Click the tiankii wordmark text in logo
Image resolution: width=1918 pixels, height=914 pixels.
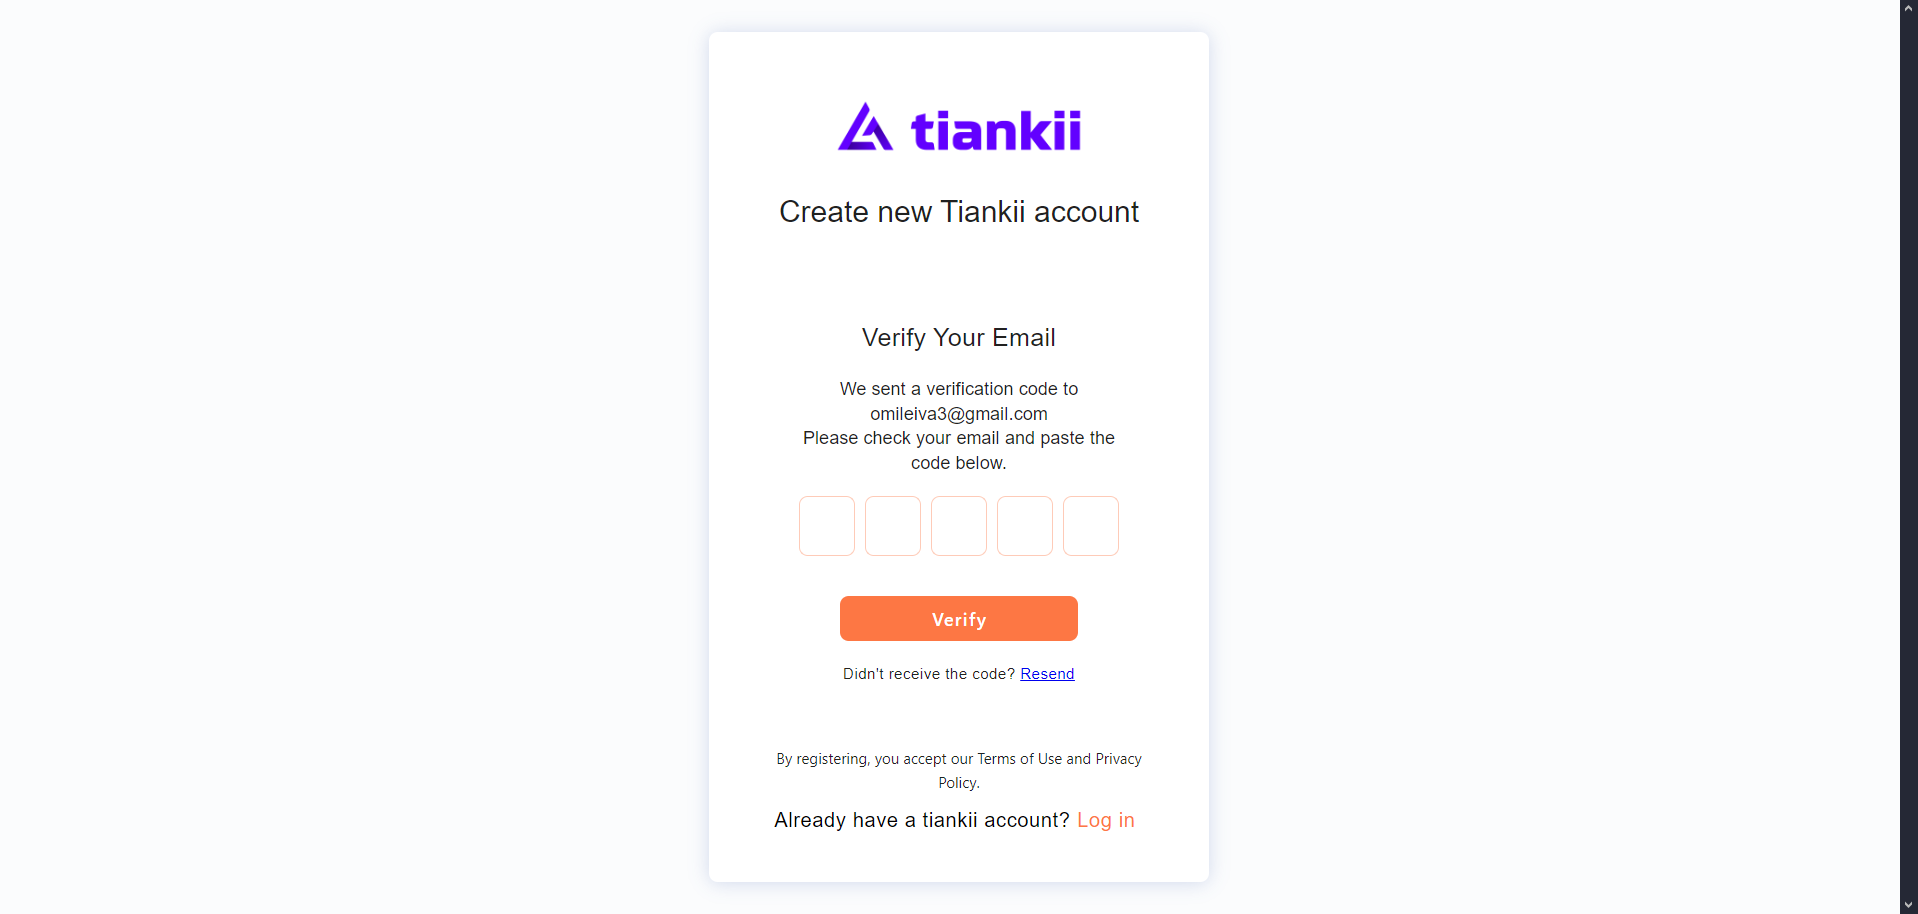point(996,130)
